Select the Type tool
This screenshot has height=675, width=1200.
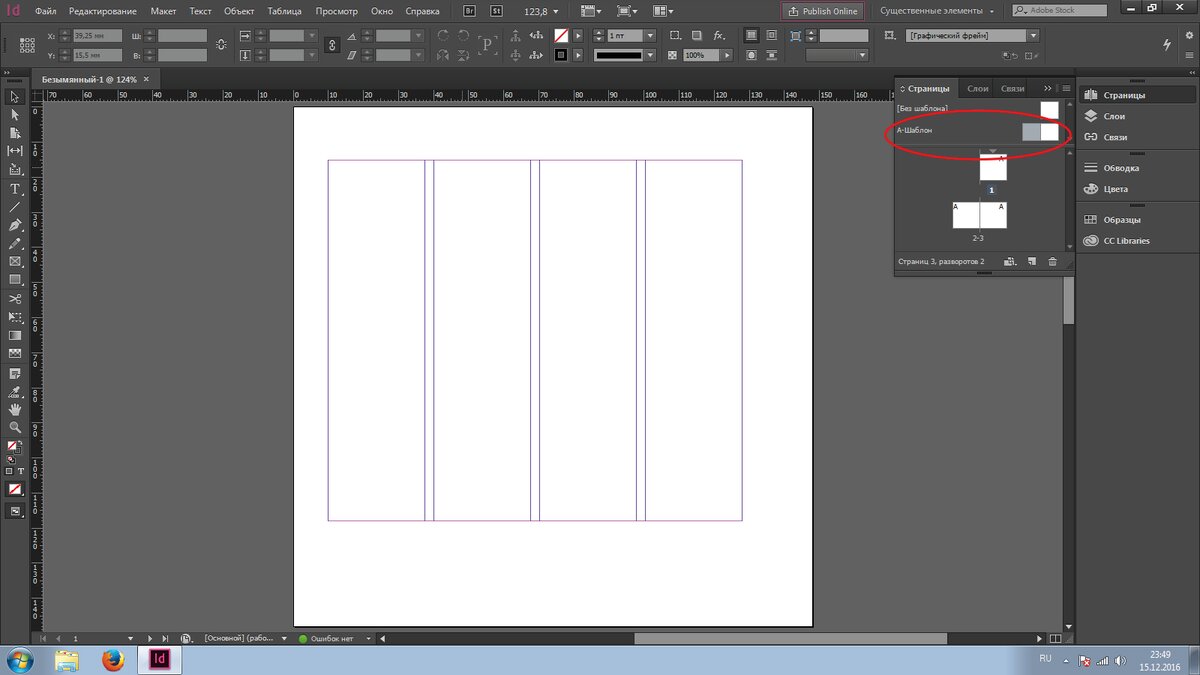[x=15, y=189]
